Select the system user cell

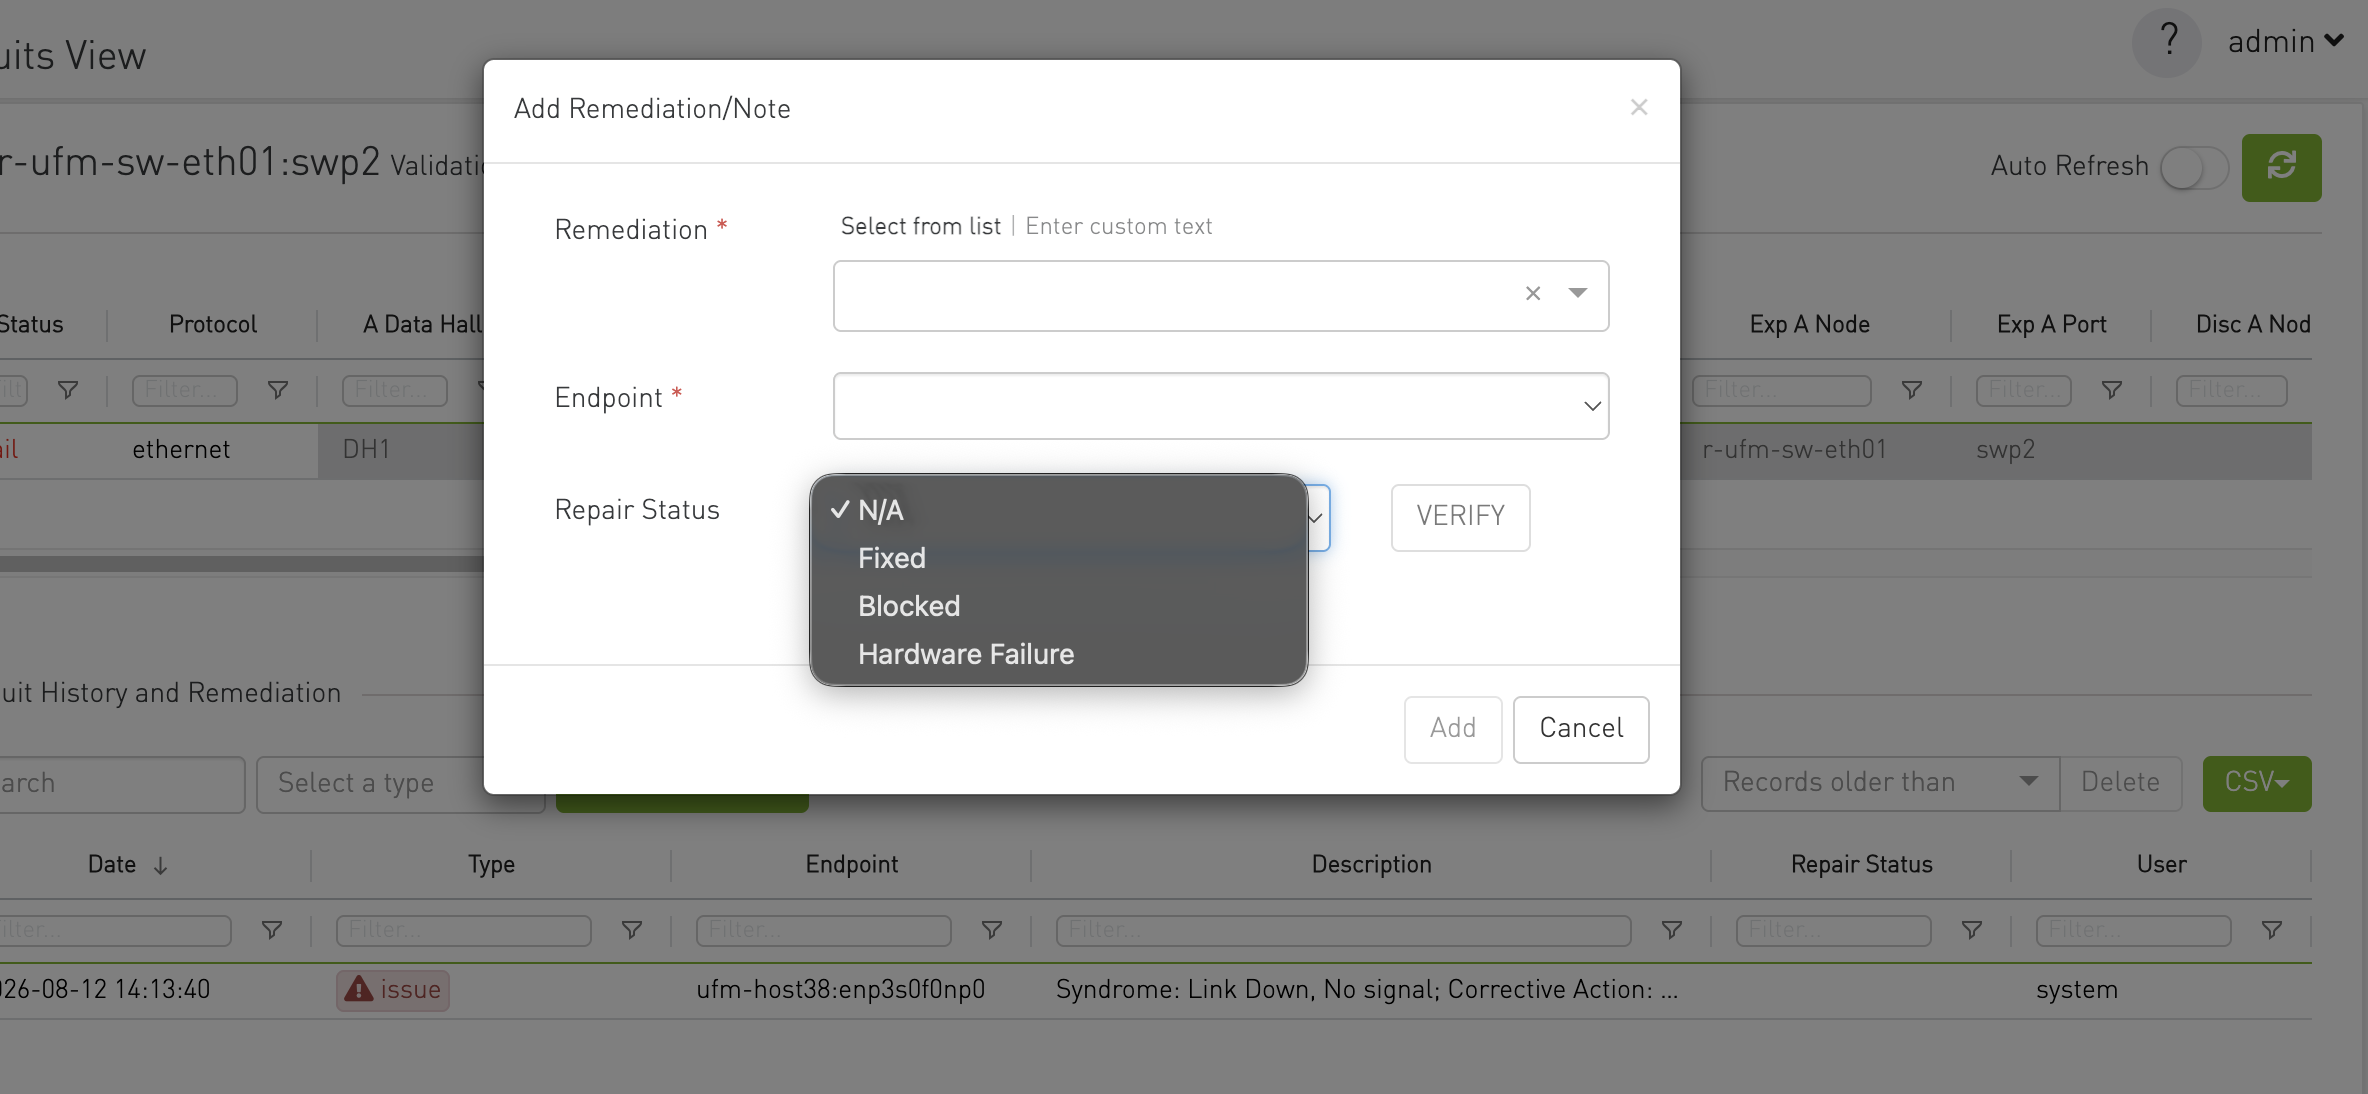tap(2076, 990)
